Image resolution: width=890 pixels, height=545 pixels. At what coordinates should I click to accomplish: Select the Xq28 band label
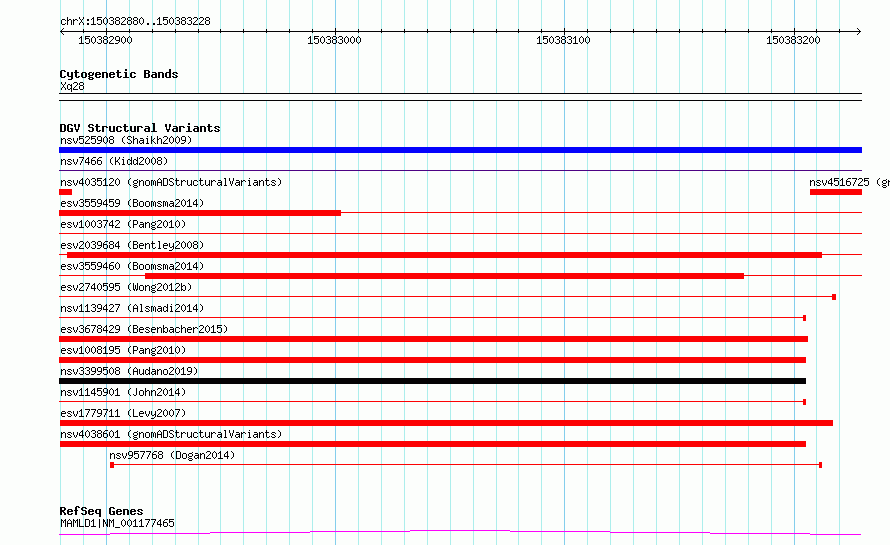tap(72, 86)
